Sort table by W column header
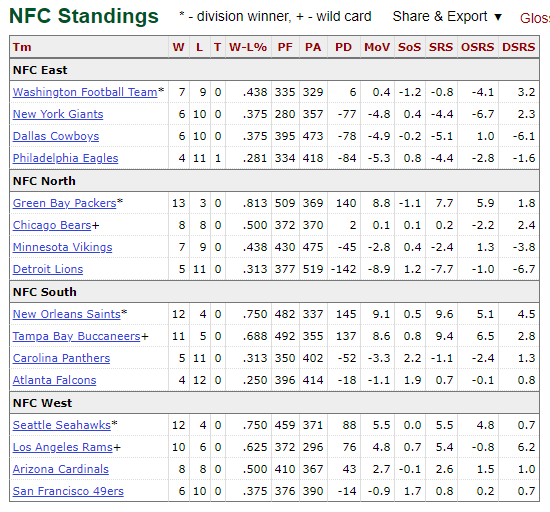This screenshot has height=512, width=550. click(179, 47)
